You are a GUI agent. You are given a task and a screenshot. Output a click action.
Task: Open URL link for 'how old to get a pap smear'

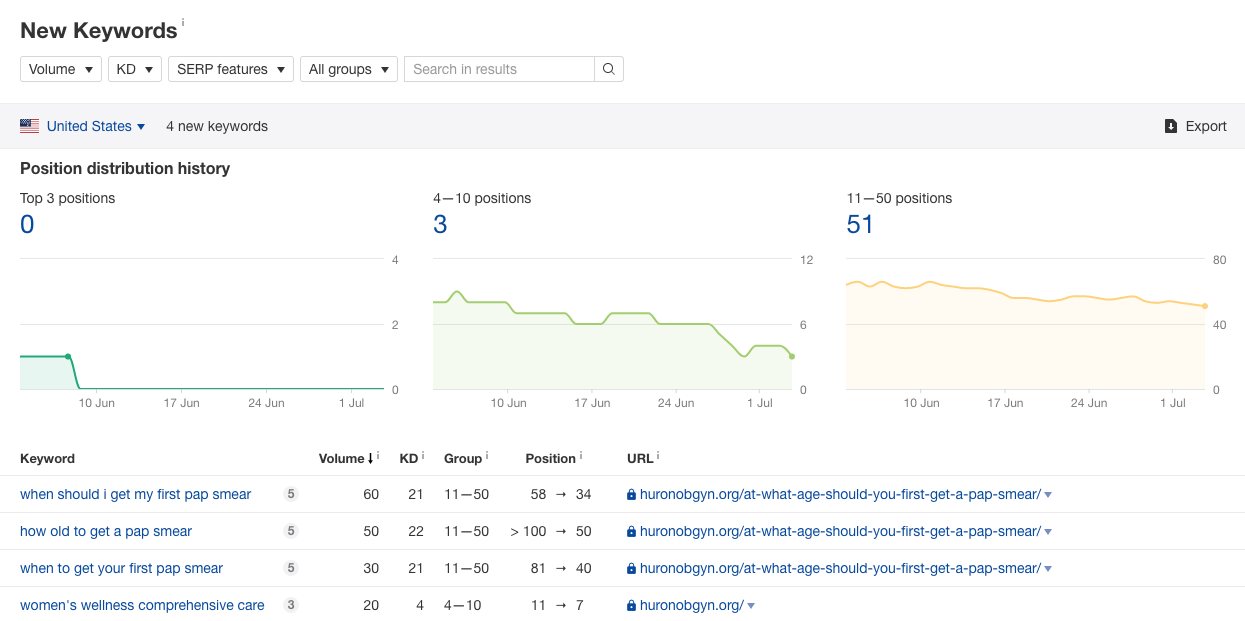(x=840, y=531)
